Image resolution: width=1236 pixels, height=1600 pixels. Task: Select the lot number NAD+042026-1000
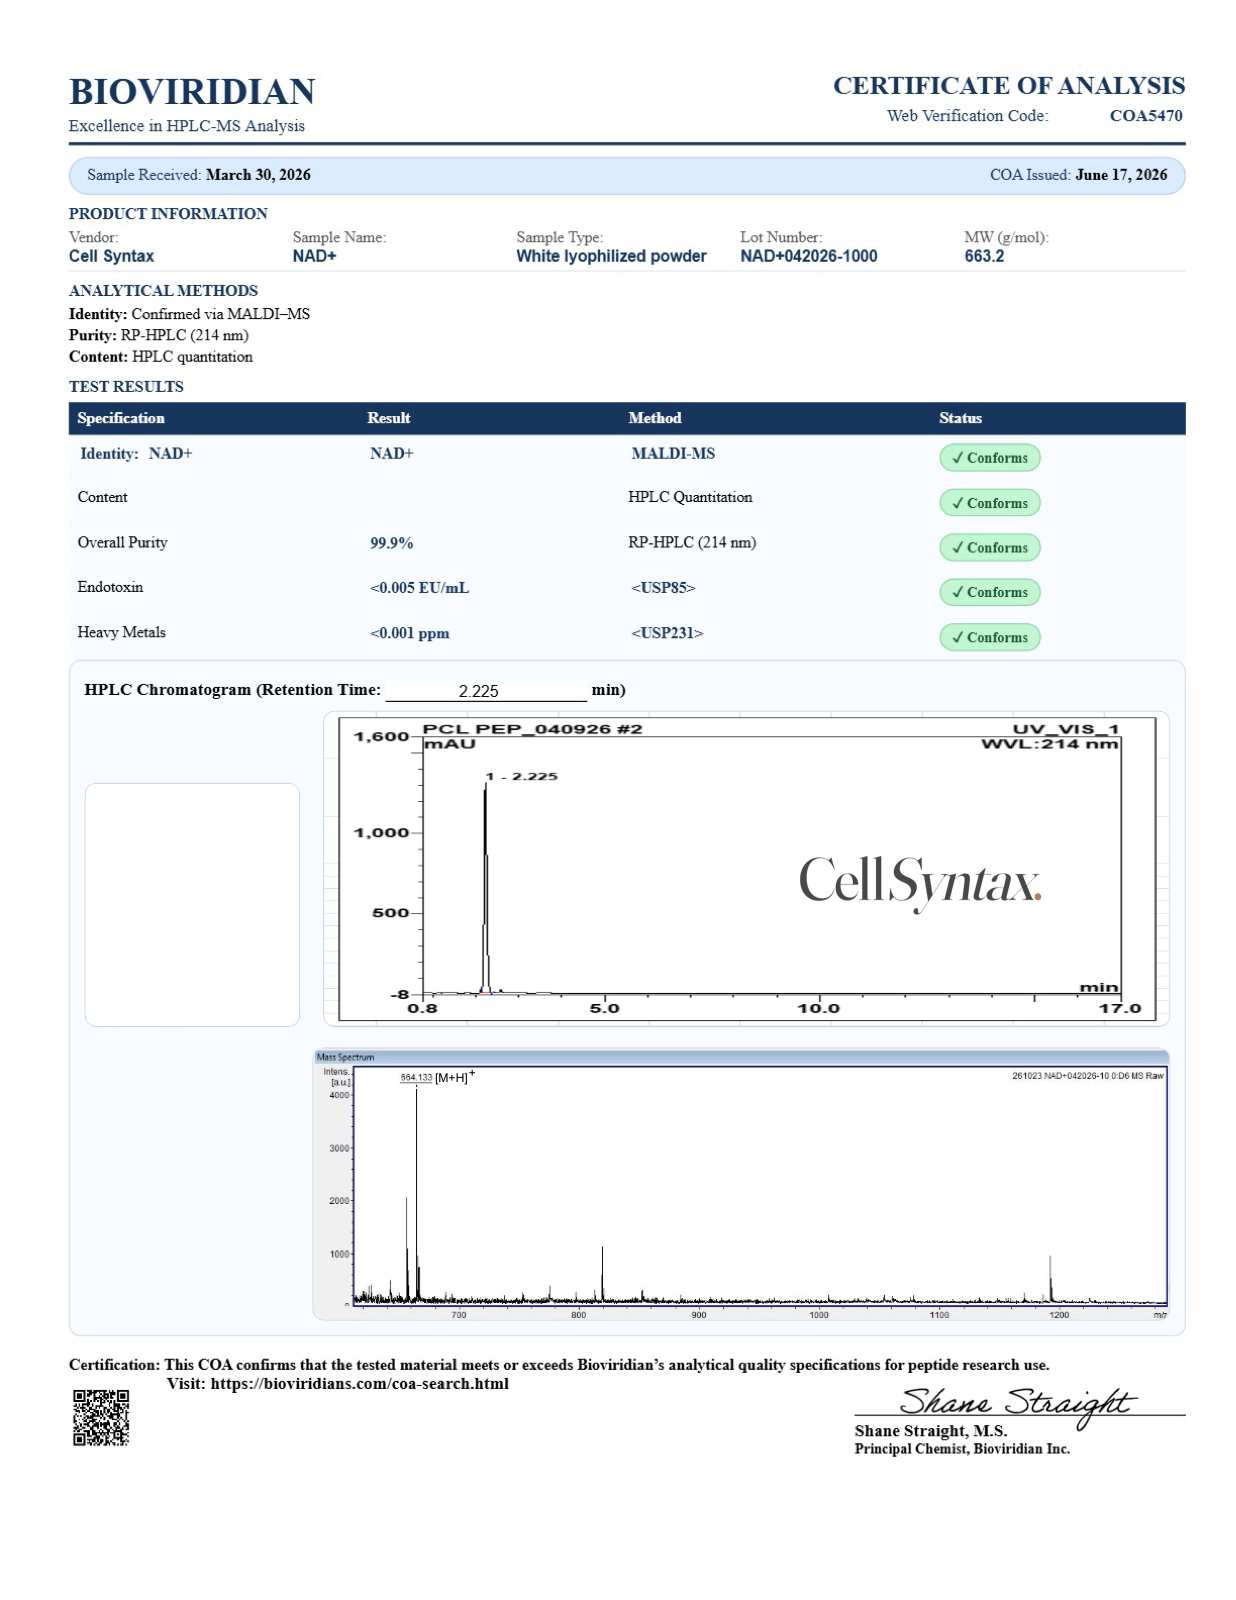coord(808,256)
